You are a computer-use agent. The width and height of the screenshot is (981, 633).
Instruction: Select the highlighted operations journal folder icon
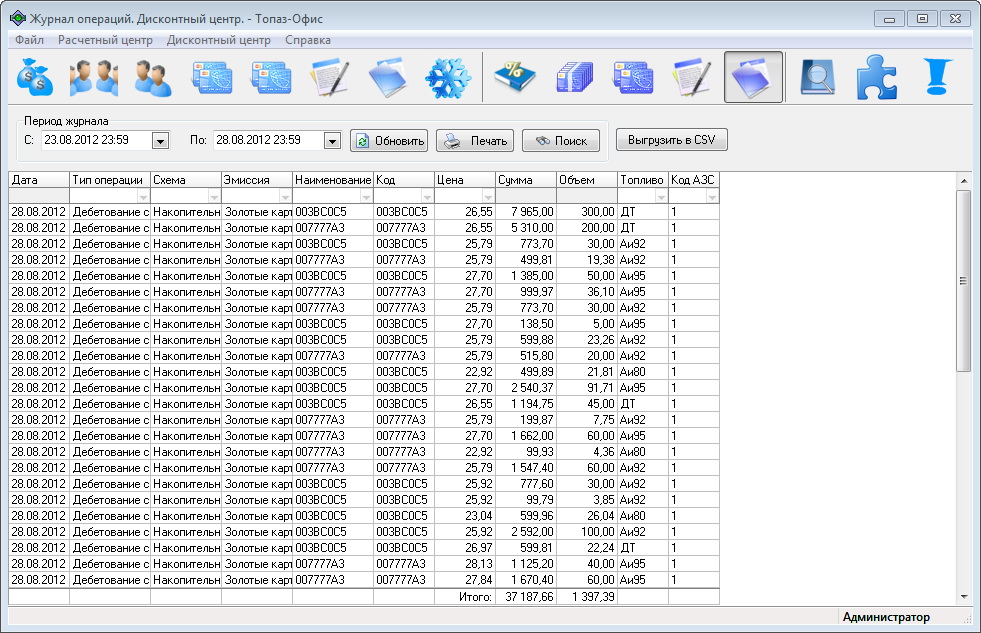(753, 78)
